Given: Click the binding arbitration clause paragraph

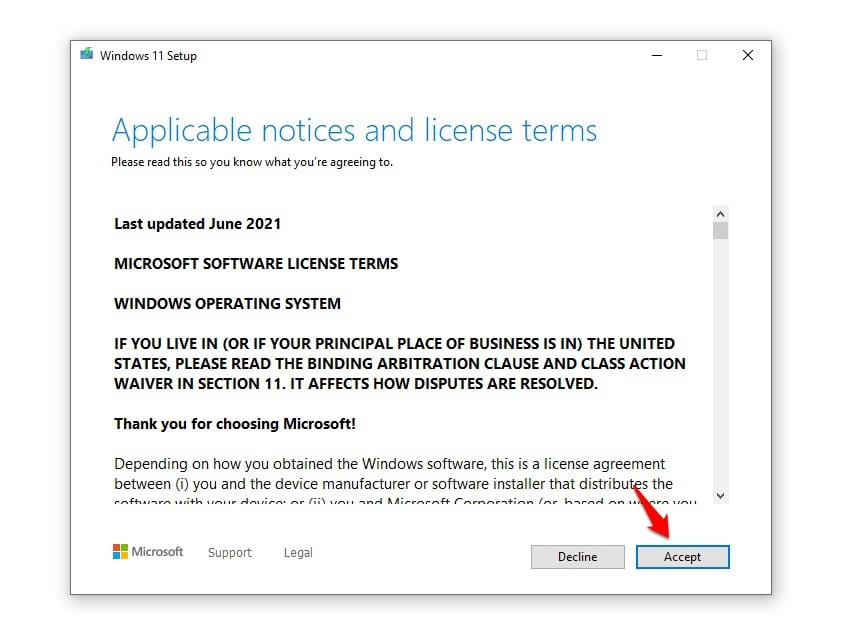Looking at the screenshot, I should coord(400,364).
